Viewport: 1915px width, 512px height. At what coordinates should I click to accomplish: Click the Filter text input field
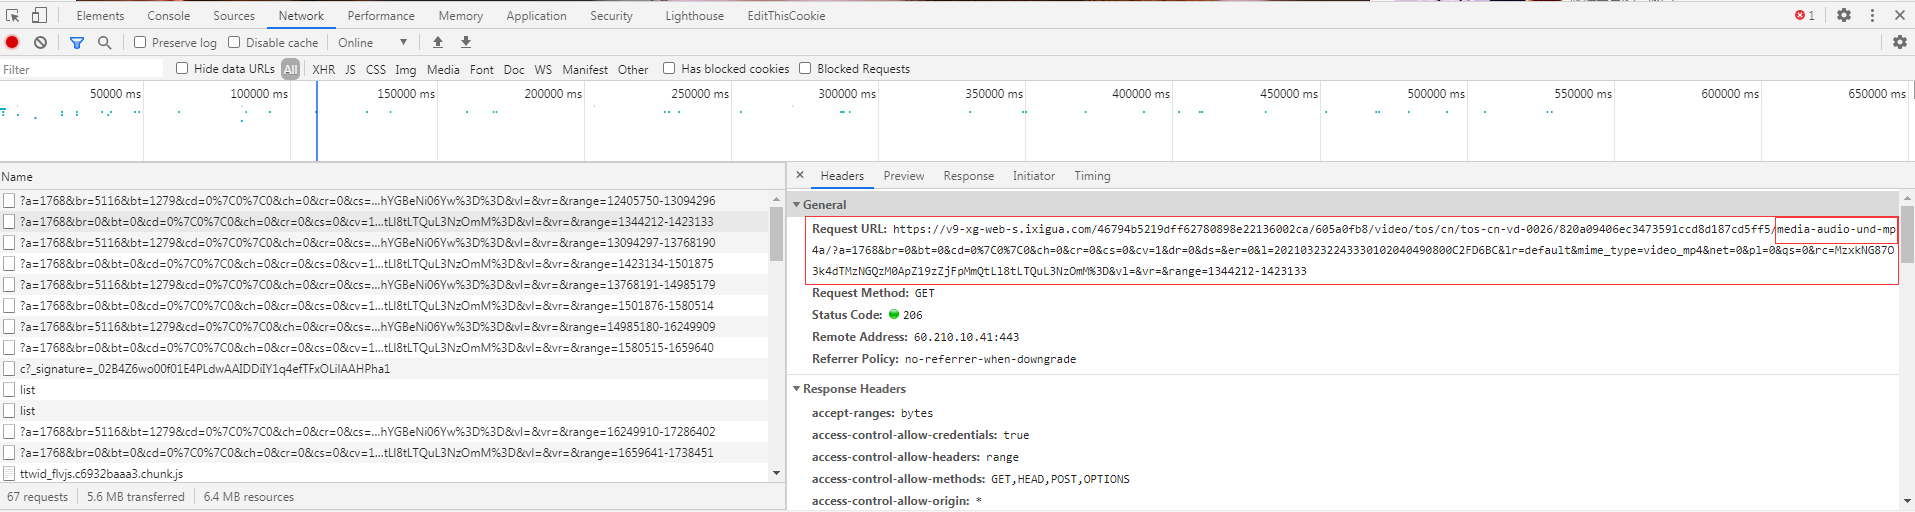click(82, 69)
